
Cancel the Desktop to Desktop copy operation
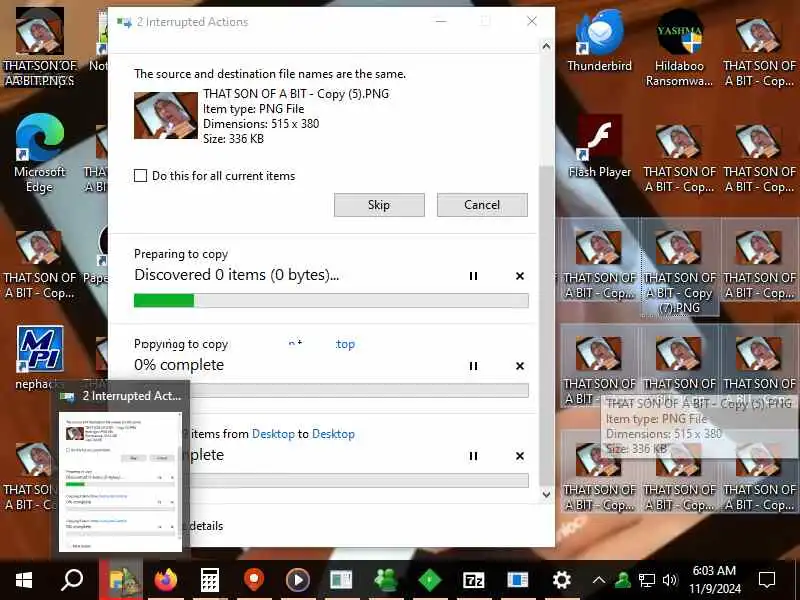[520, 456]
